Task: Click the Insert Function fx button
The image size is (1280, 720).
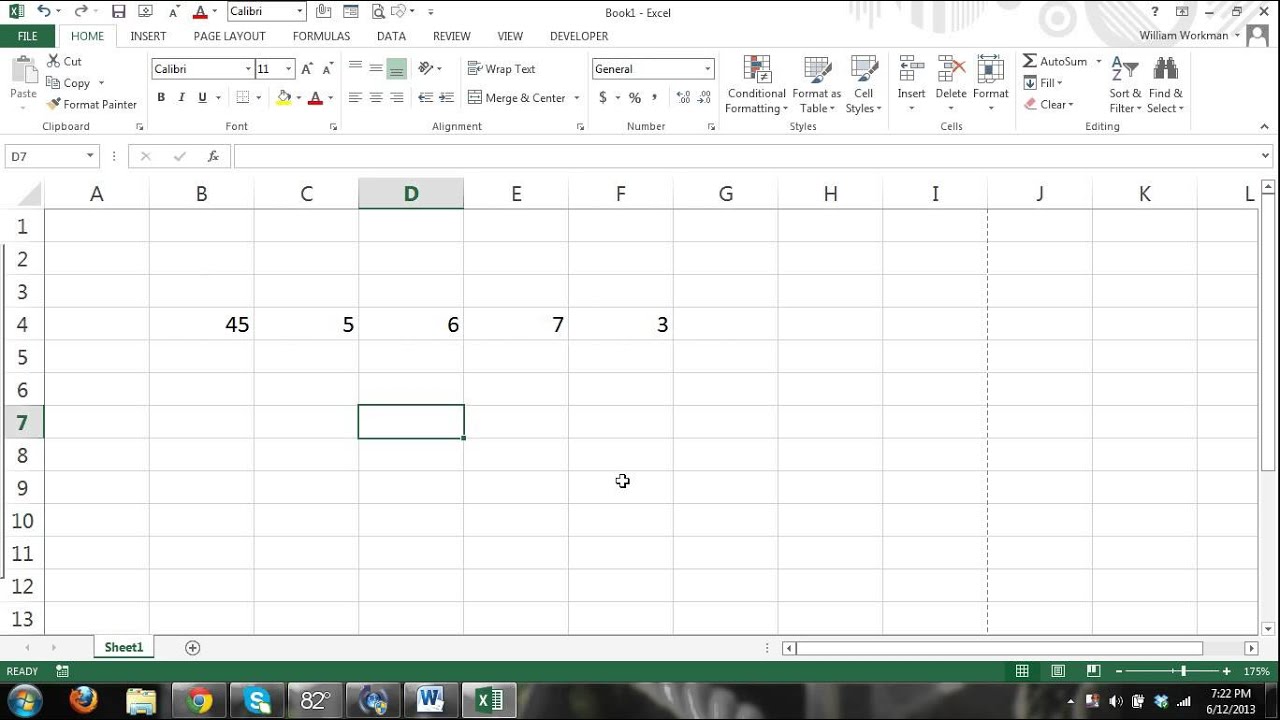Action: coord(213,156)
